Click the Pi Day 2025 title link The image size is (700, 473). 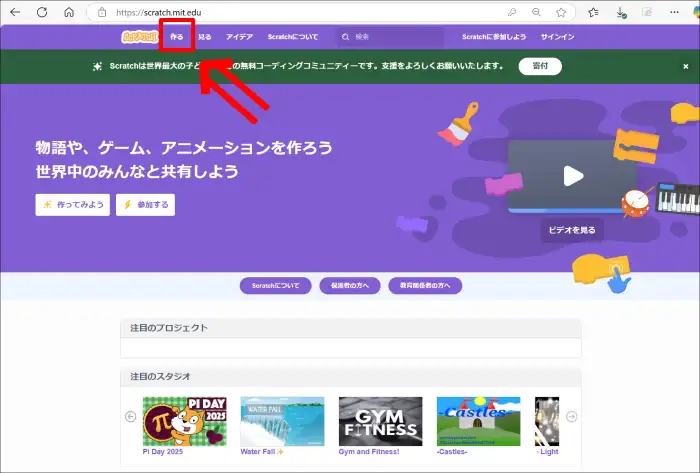click(x=163, y=452)
